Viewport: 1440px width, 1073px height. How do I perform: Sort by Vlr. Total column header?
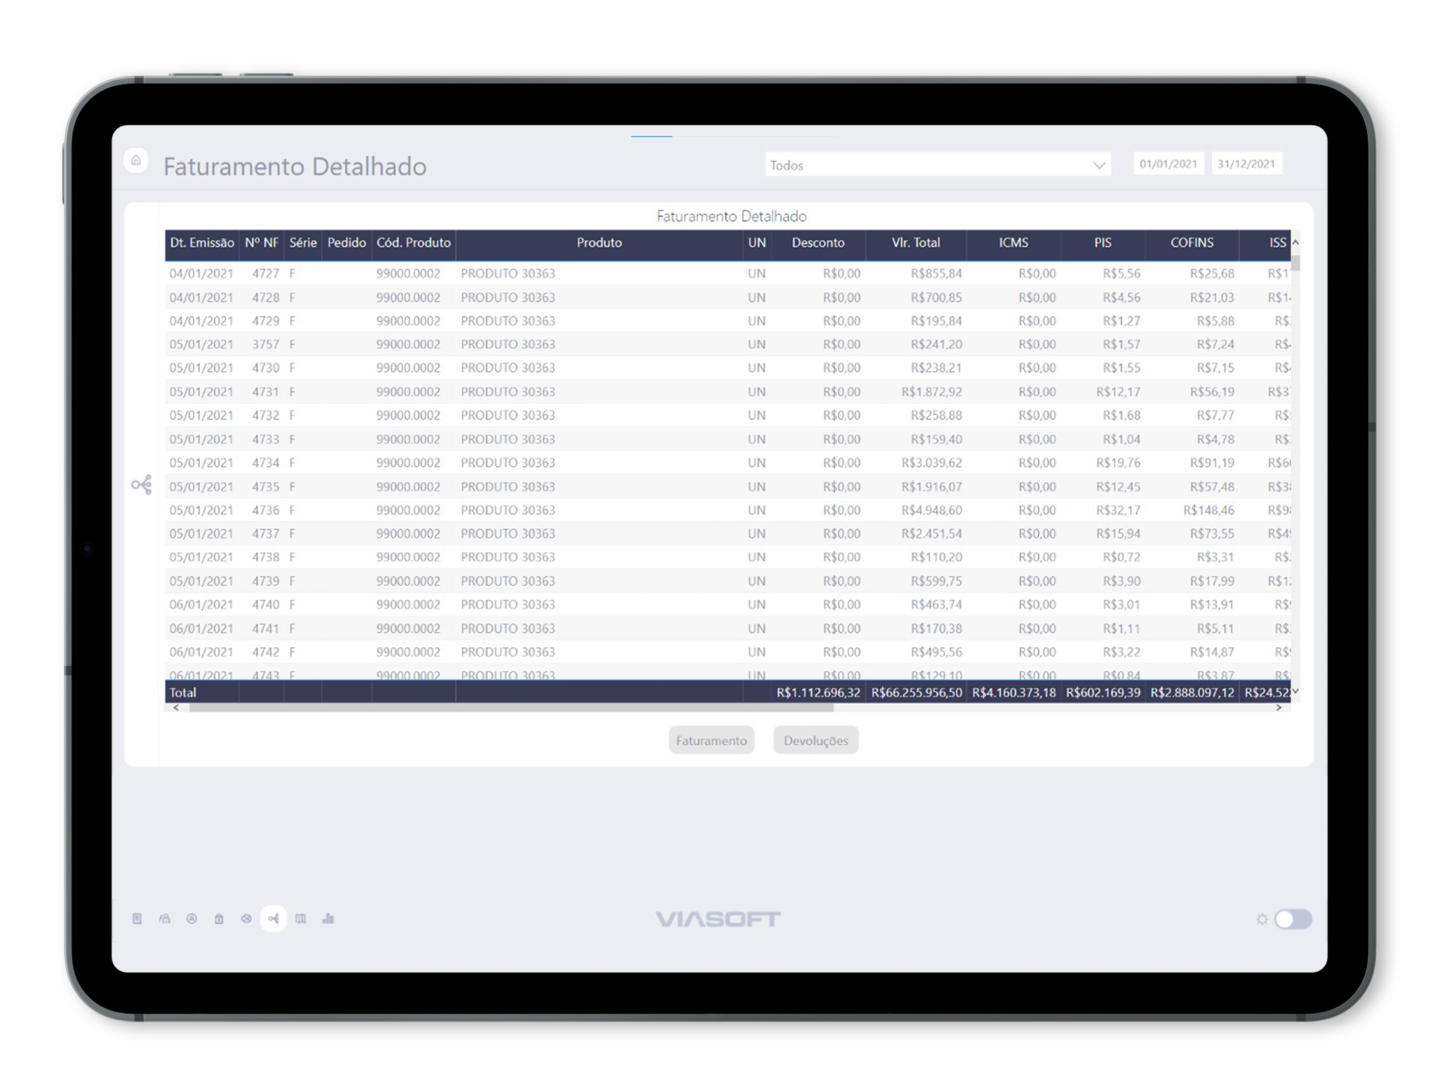[x=915, y=243]
